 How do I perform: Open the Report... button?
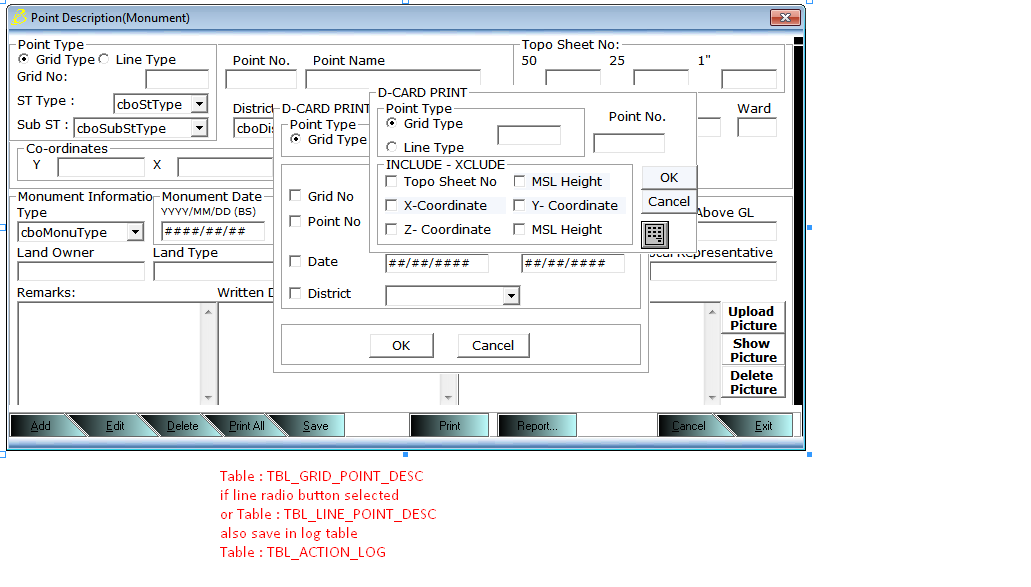537,426
